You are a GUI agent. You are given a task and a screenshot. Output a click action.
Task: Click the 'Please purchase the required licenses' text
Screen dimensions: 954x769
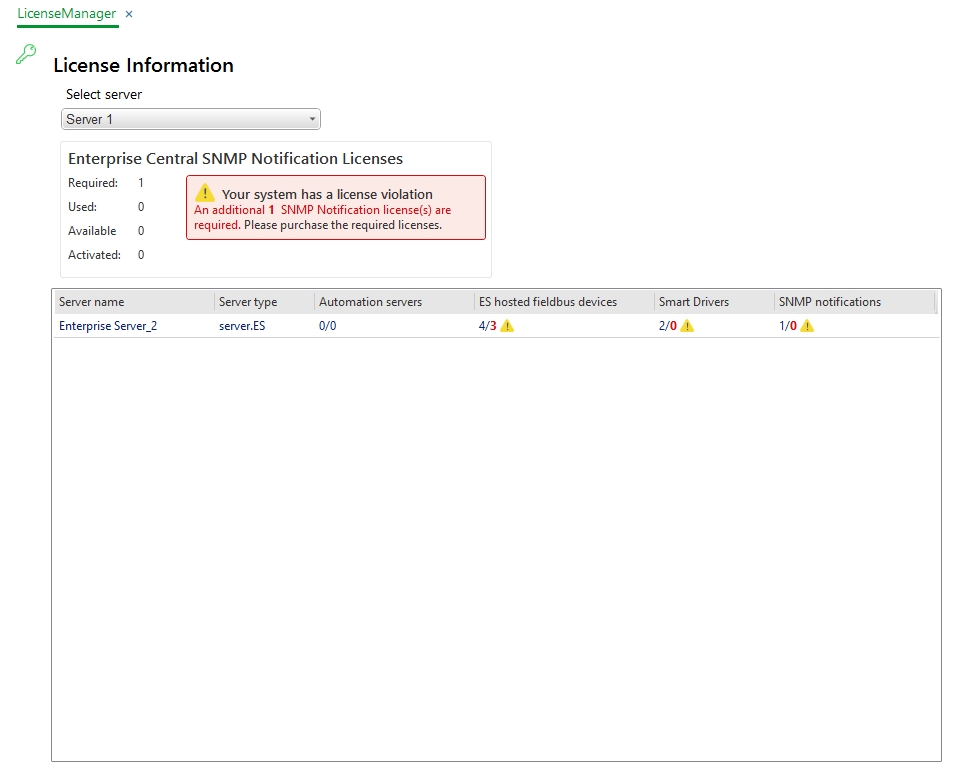(343, 225)
